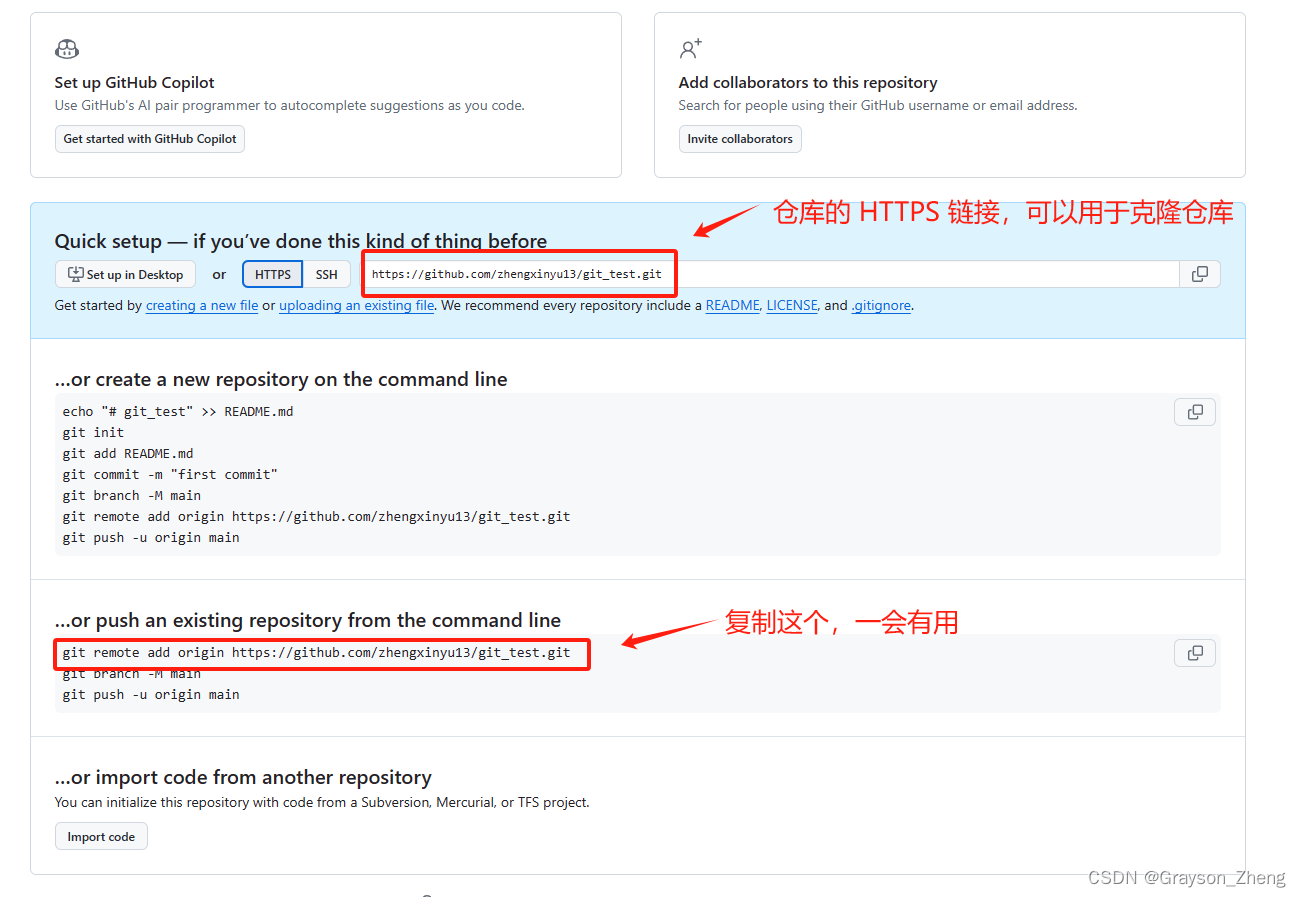
Task: Click the add collaborators person icon
Action: point(691,49)
